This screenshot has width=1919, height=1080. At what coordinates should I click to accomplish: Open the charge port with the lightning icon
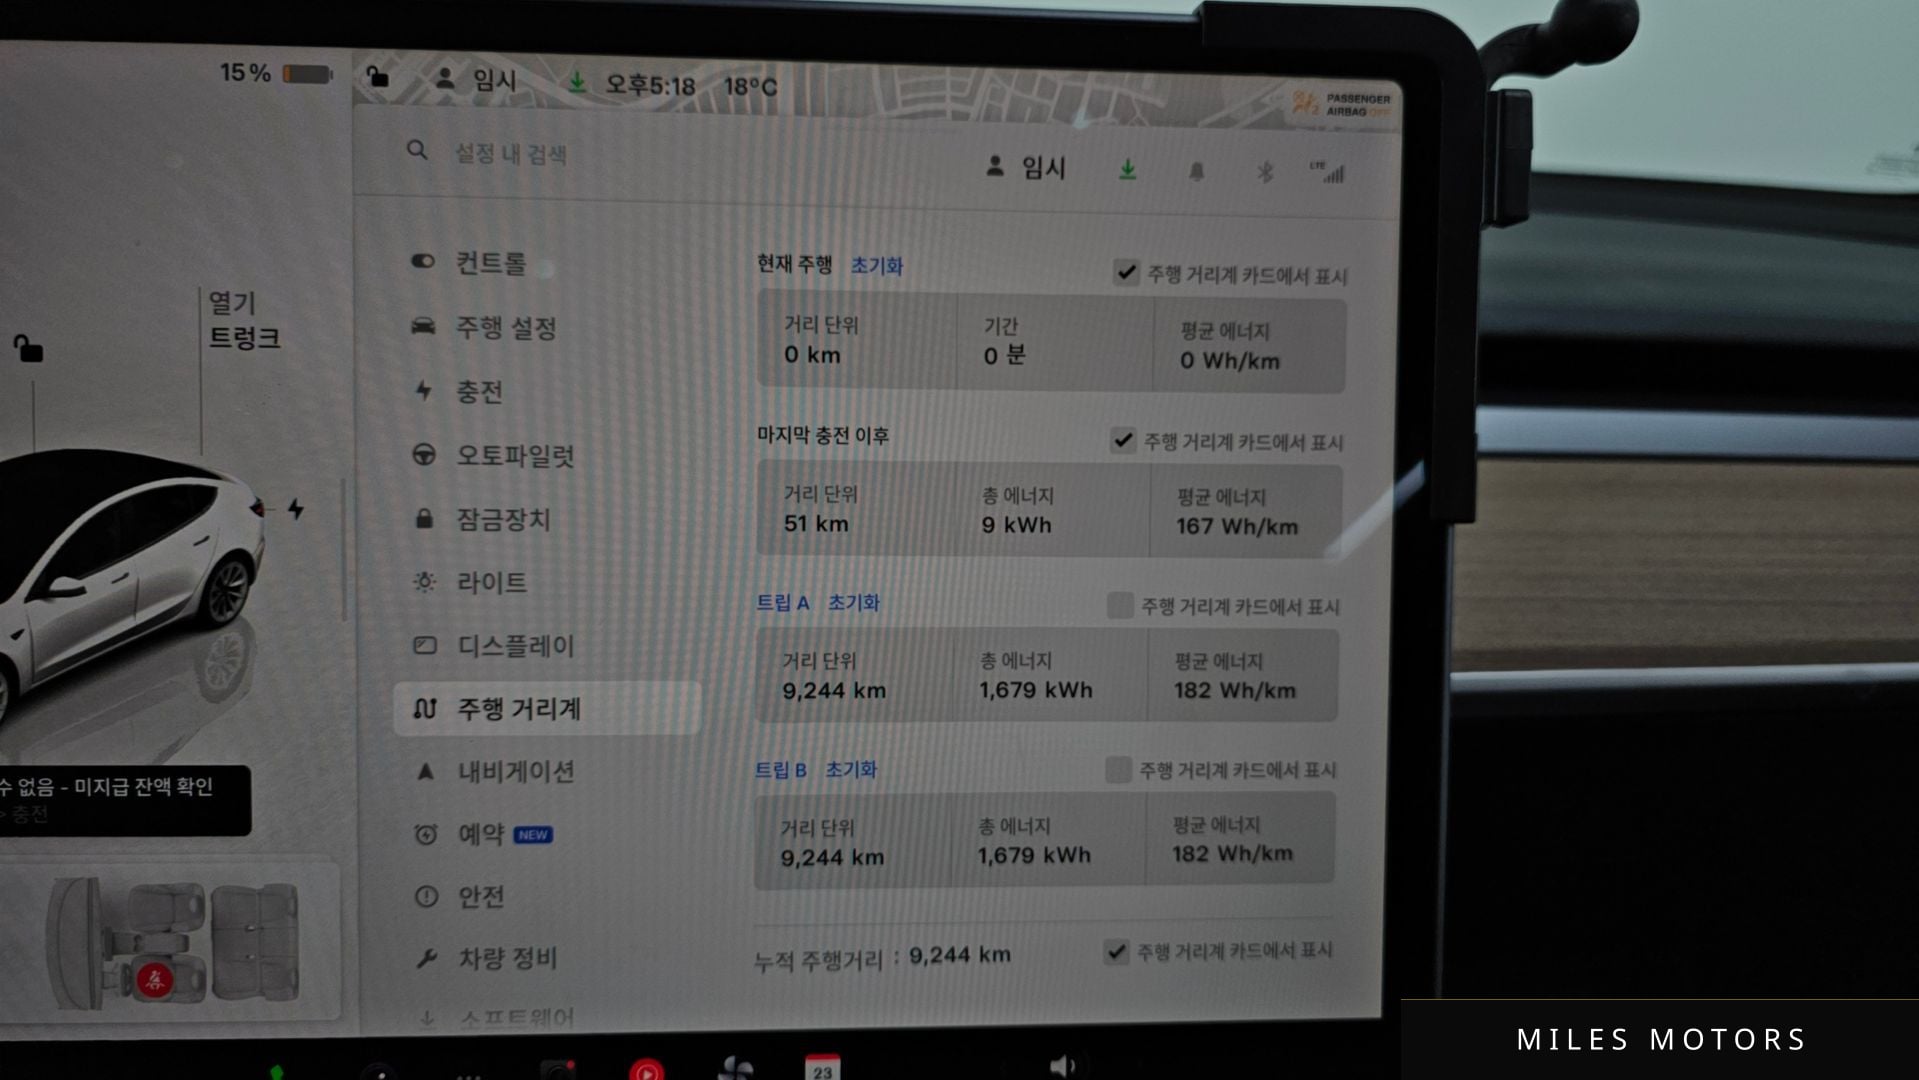click(x=296, y=509)
